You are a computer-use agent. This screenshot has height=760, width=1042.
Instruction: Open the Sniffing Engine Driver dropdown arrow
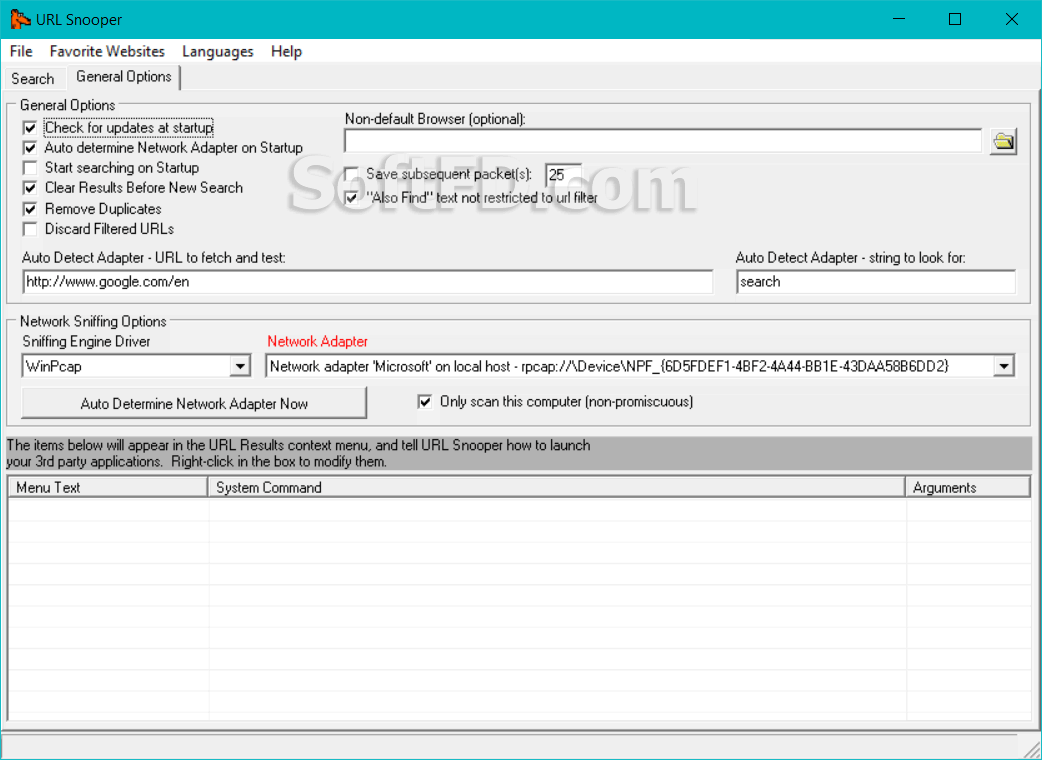[240, 366]
